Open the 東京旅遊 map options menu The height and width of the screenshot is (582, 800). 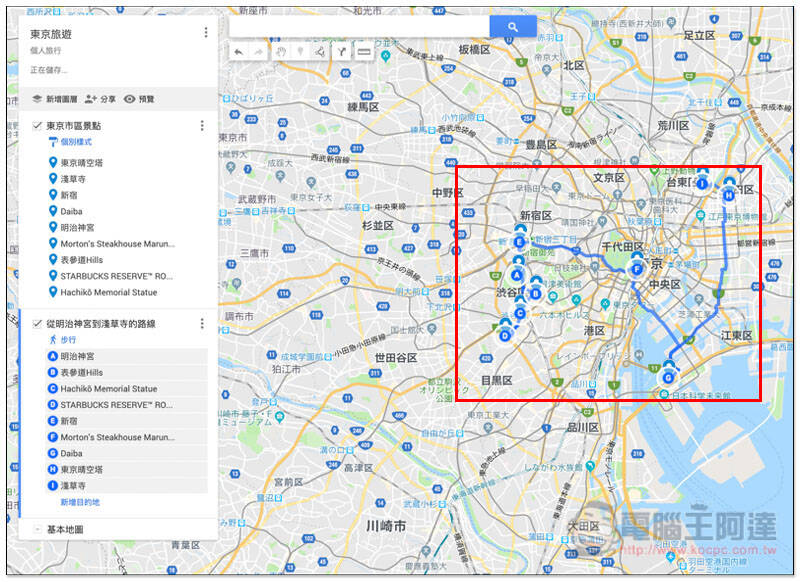tap(206, 33)
